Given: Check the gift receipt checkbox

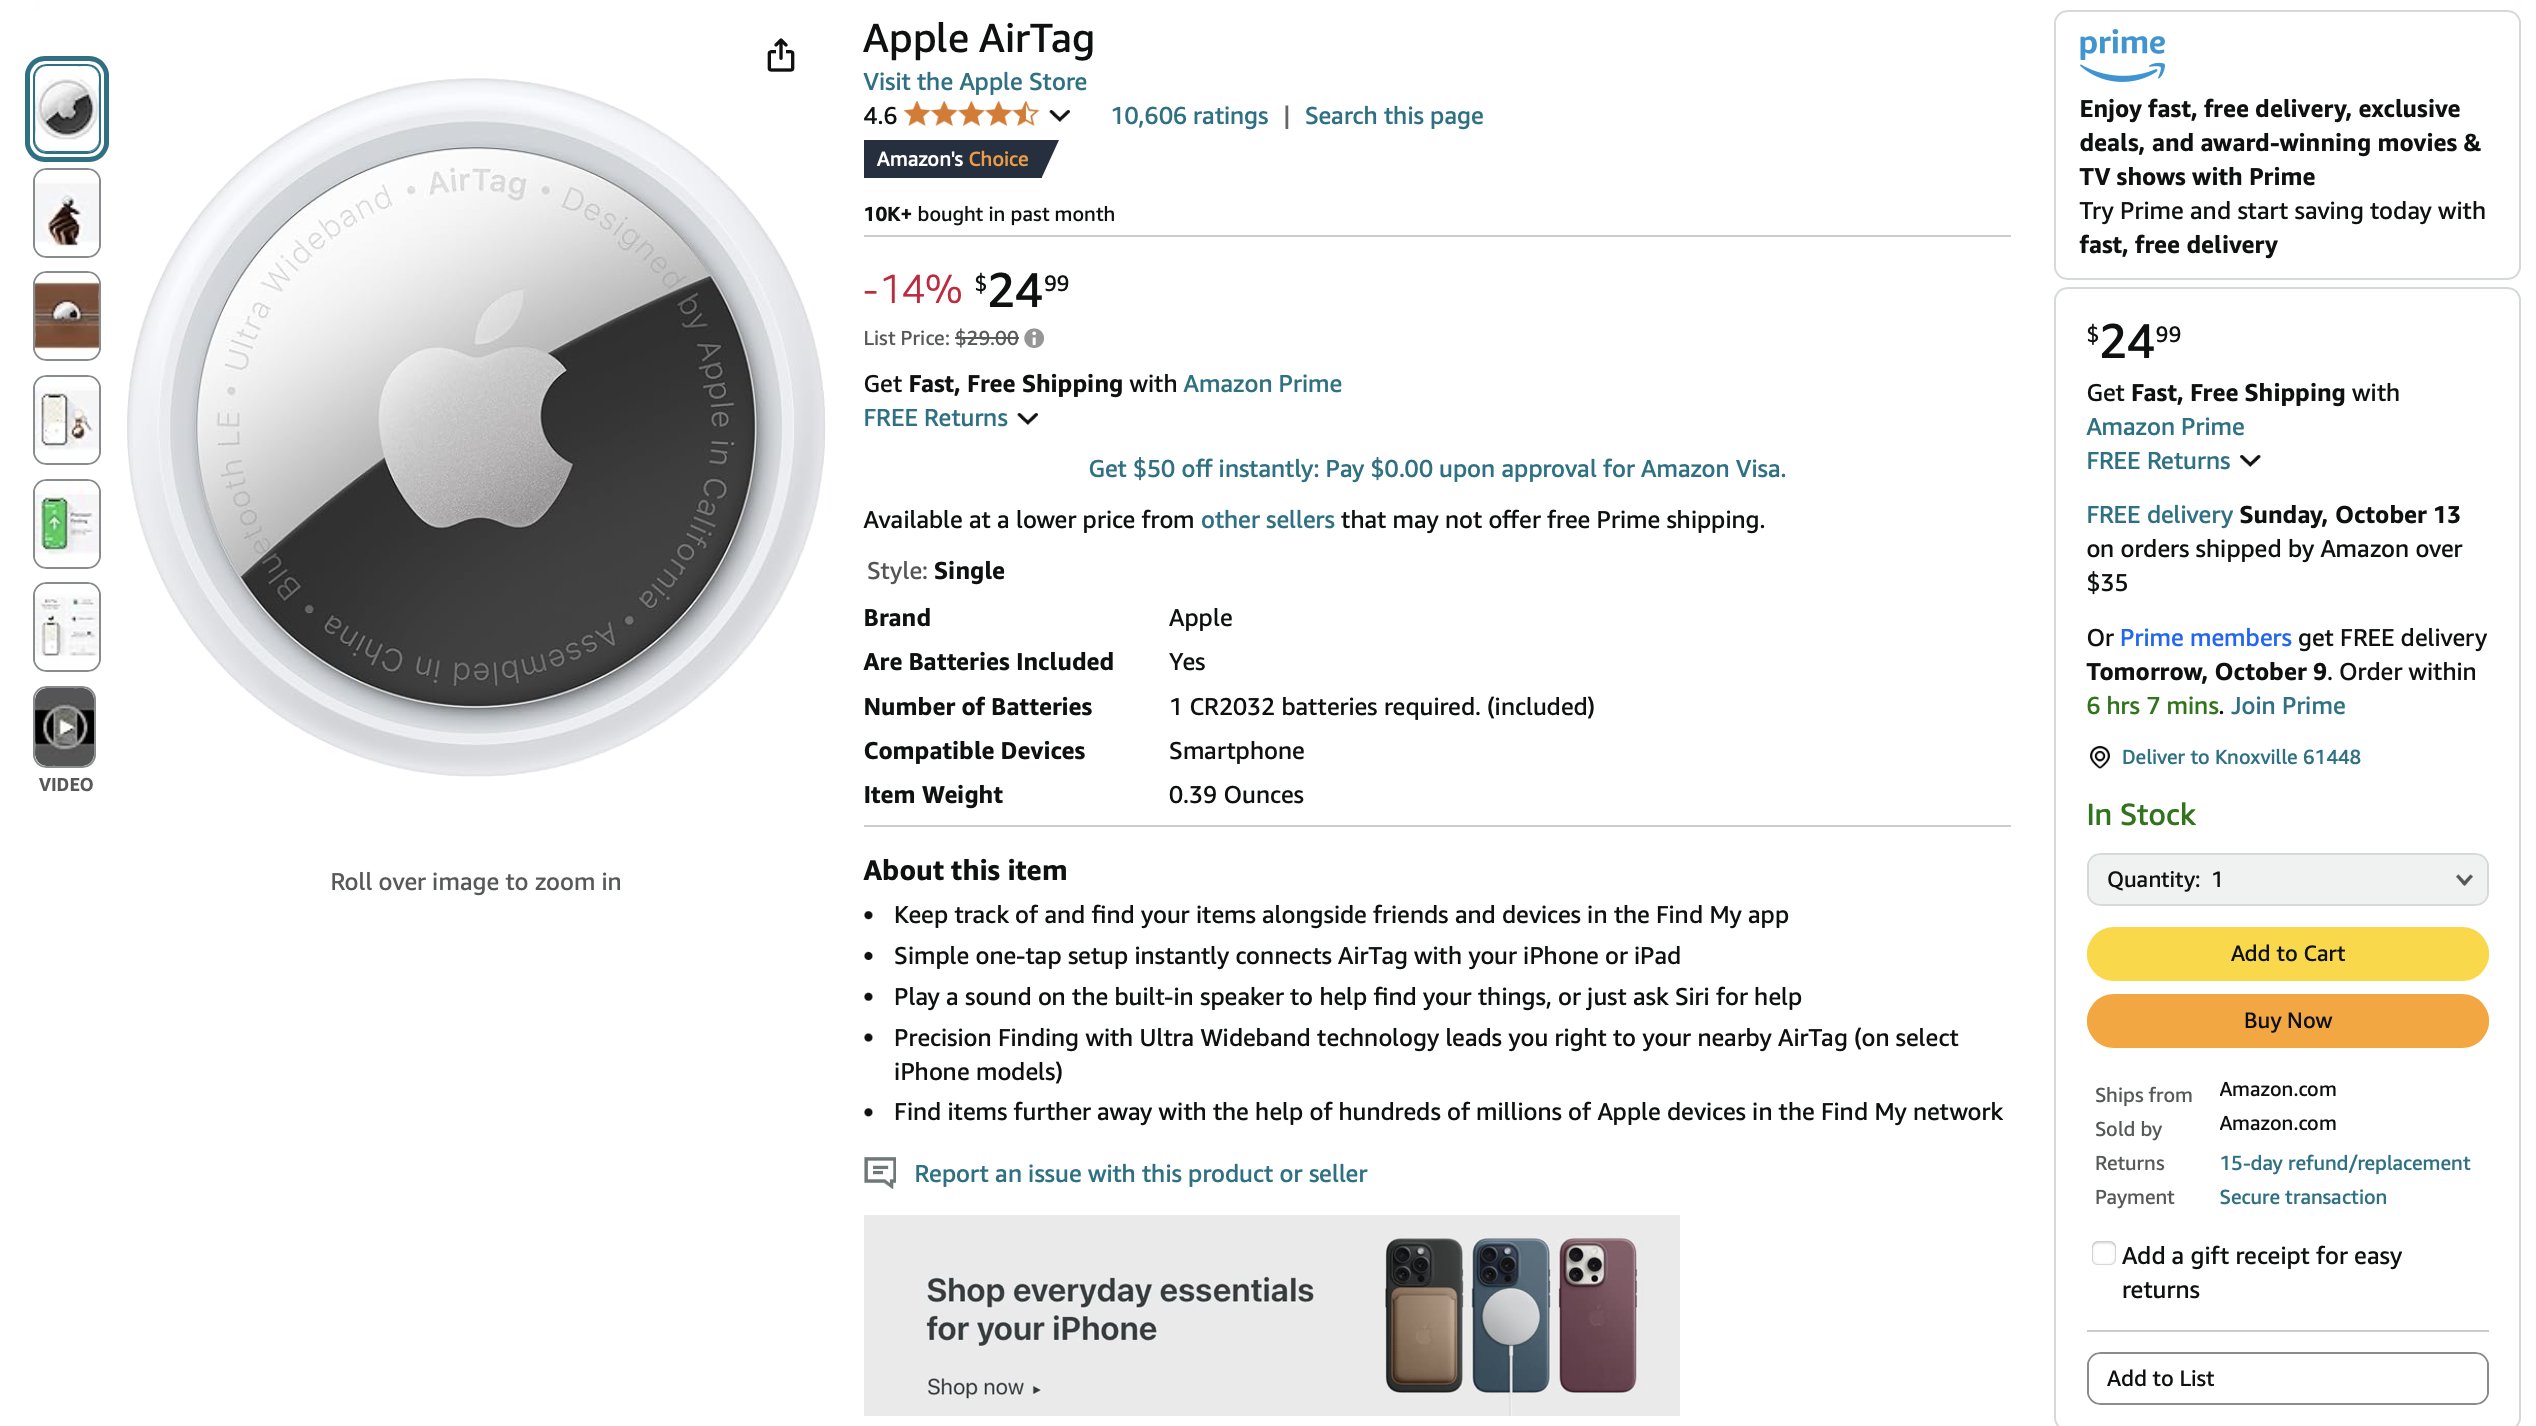Looking at the screenshot, I should click(2103, 1253).
